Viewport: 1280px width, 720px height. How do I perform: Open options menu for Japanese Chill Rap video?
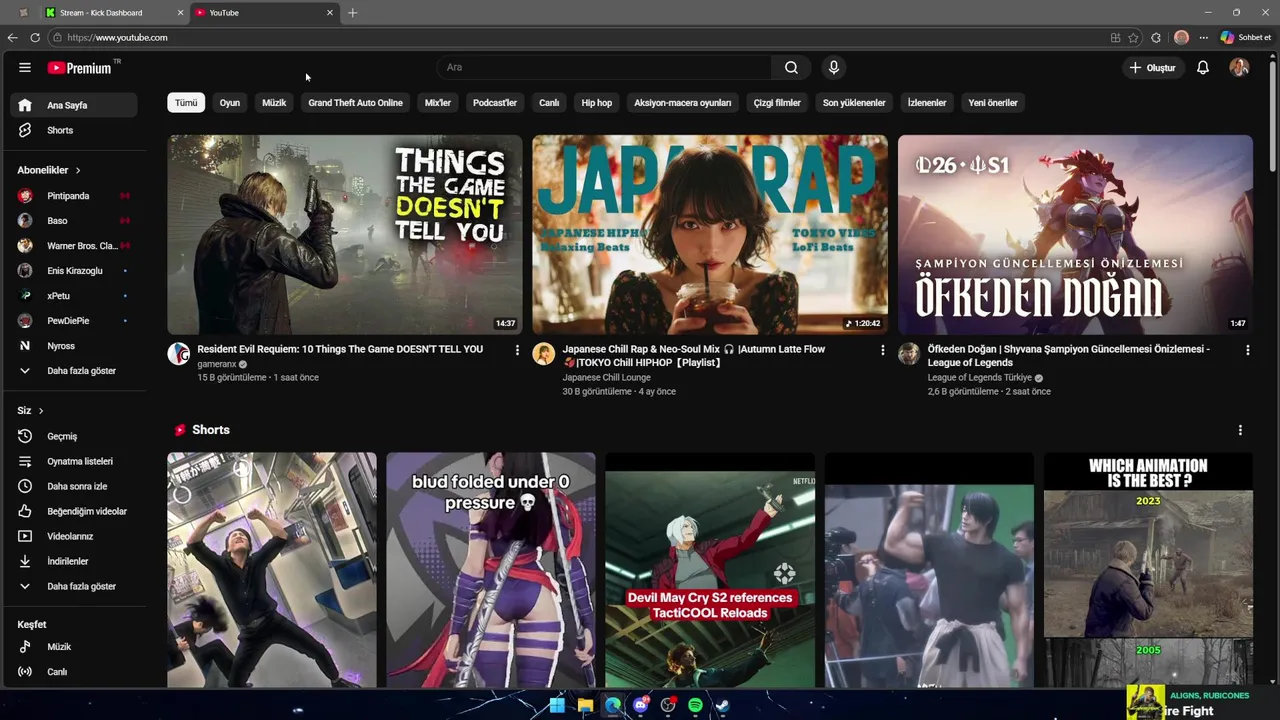point(882,350)
